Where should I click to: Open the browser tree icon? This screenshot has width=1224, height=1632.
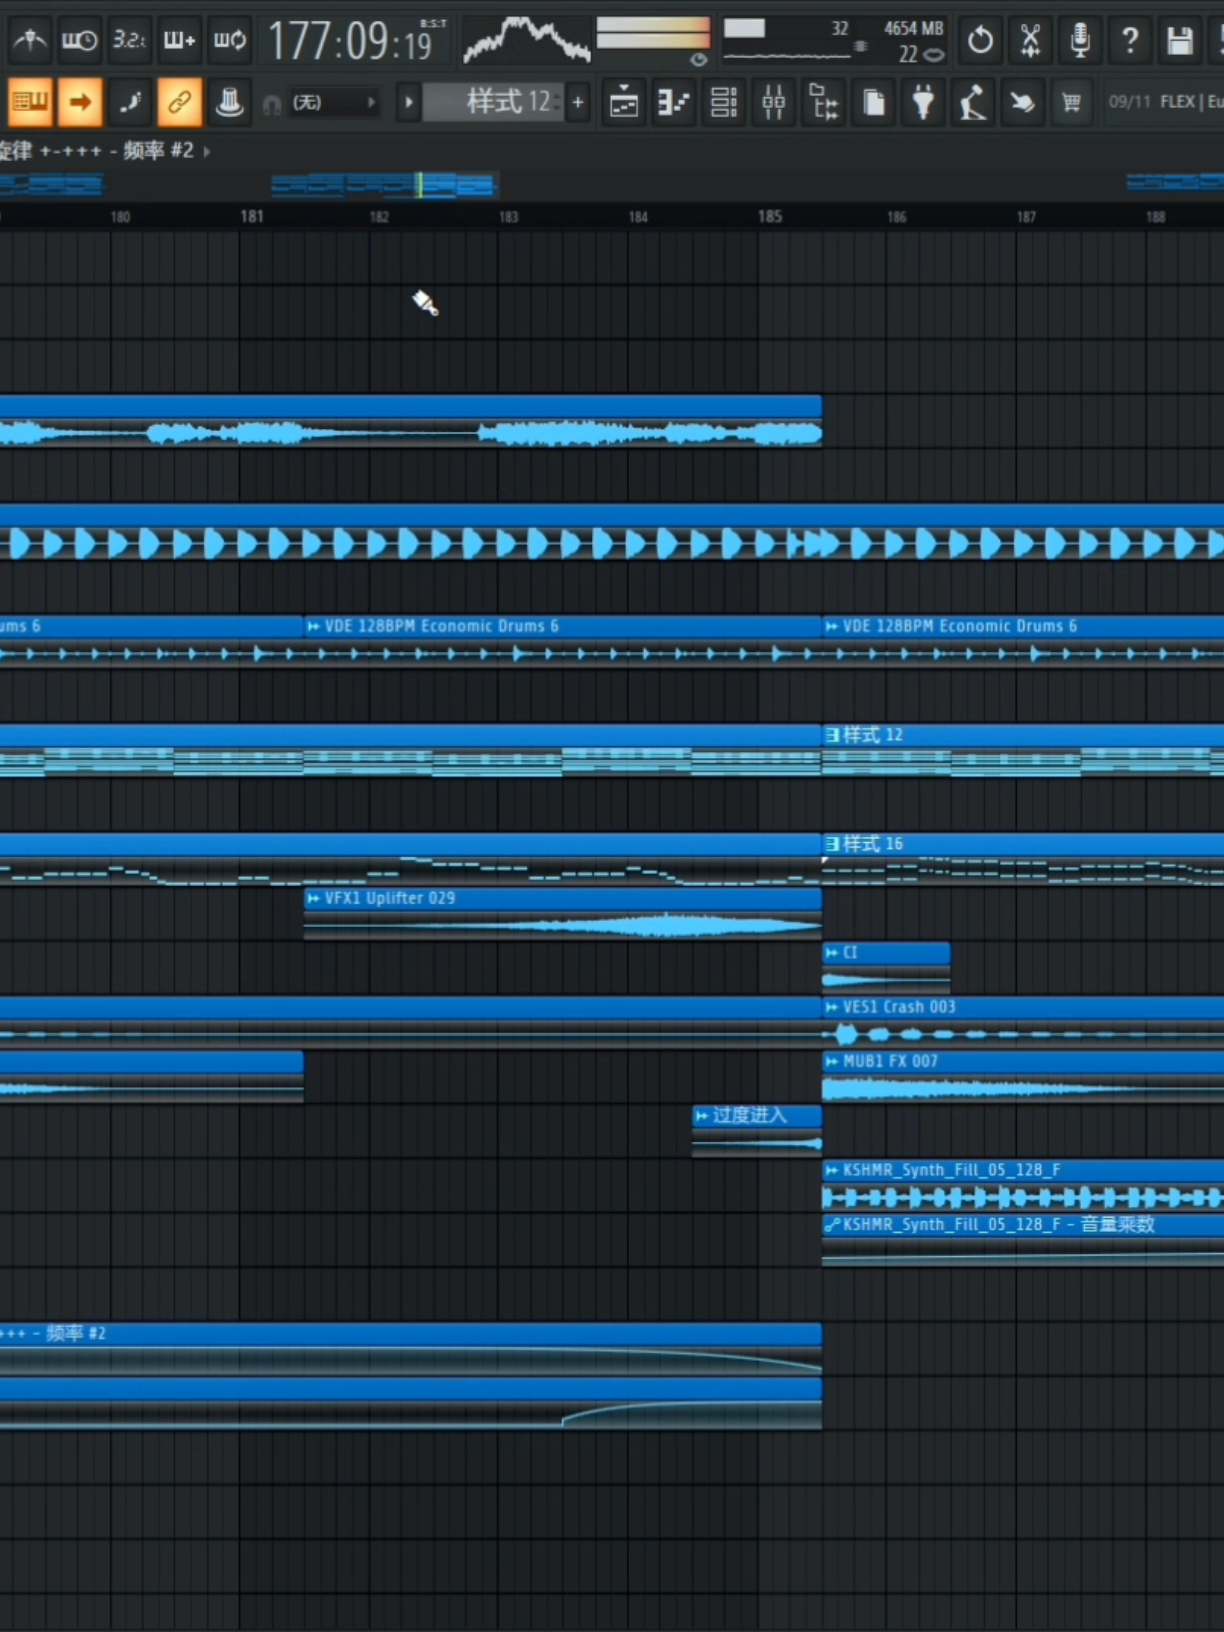[x=824, y=102]
